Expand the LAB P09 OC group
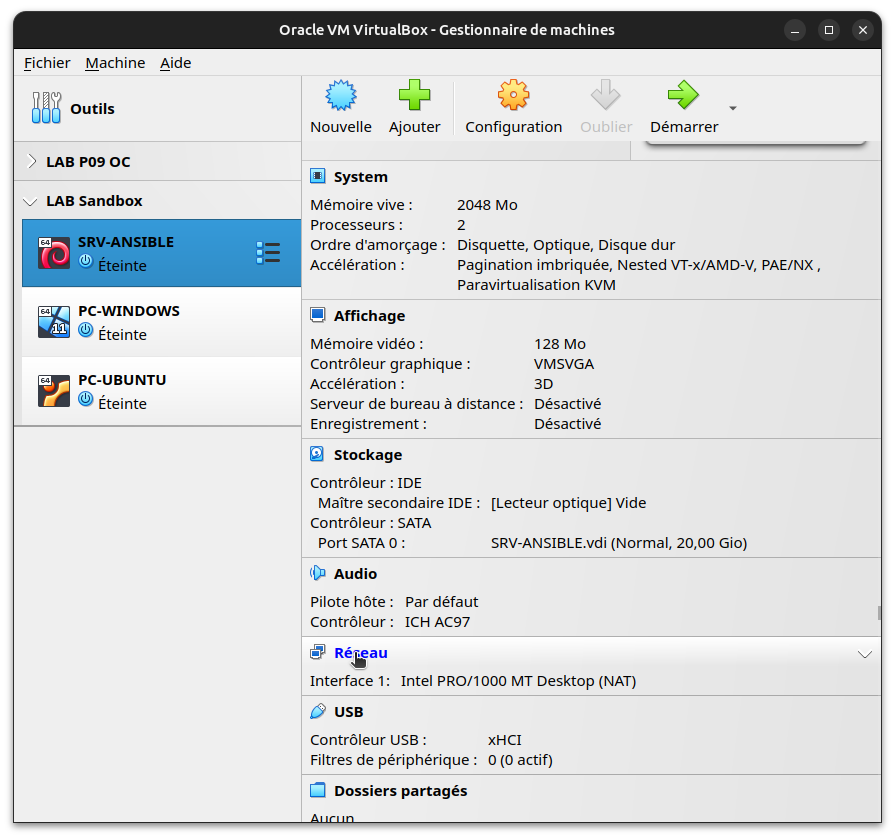This screenshot has height=839, width=895. pos(30,160)
